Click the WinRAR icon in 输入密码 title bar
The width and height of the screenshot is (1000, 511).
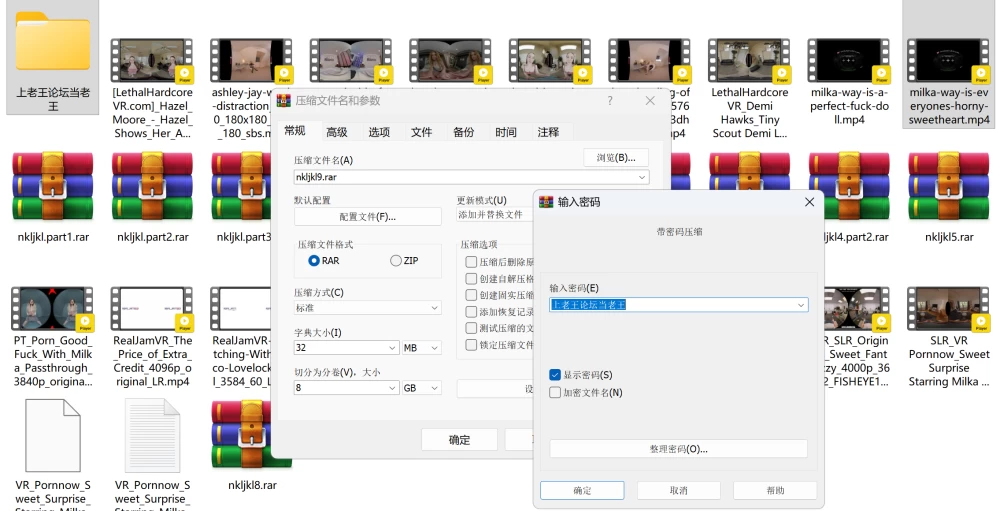[546, 202]
